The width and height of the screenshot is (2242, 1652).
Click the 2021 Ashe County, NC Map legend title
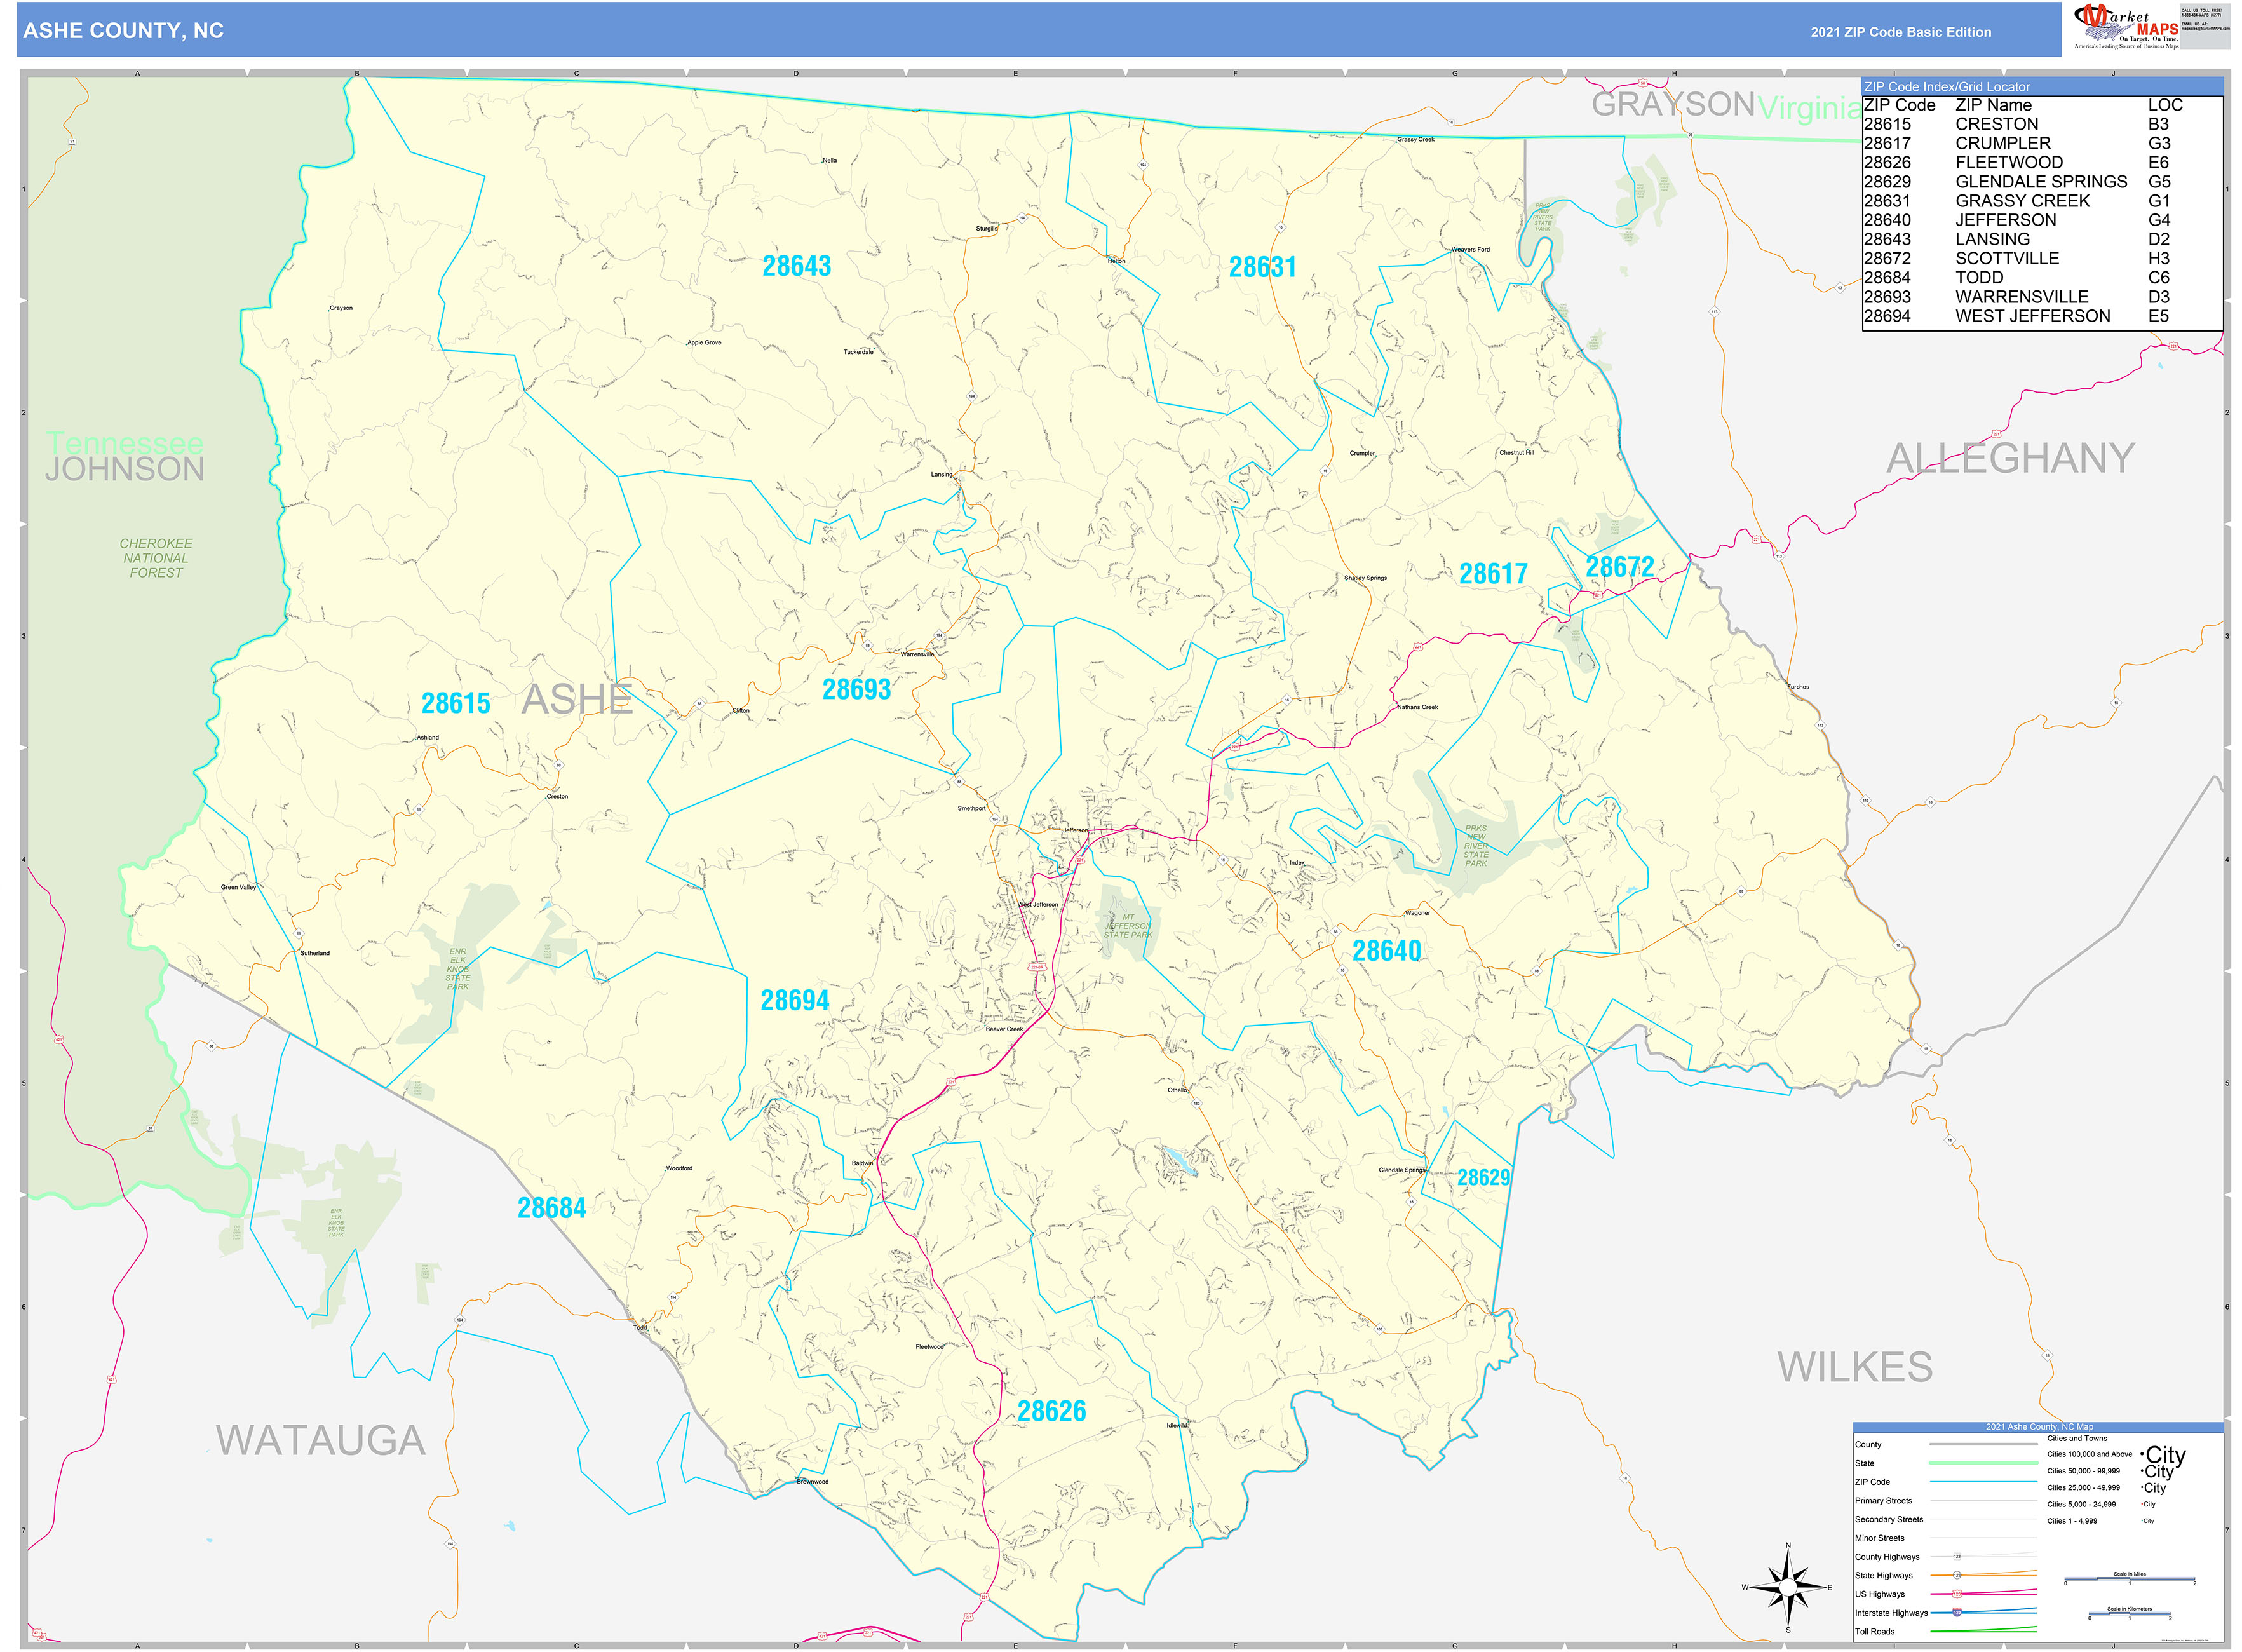(2040, 1427)
